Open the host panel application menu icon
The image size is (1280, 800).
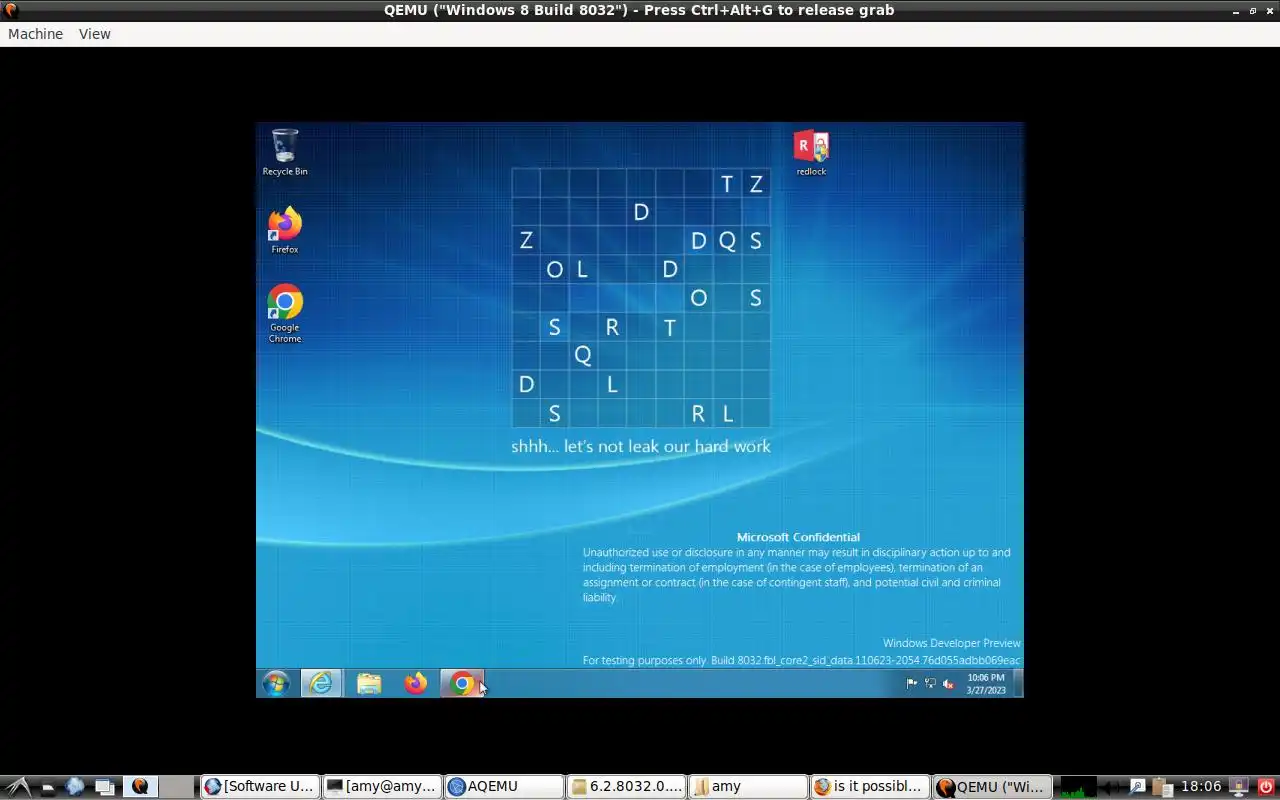[x=19, y=787]
